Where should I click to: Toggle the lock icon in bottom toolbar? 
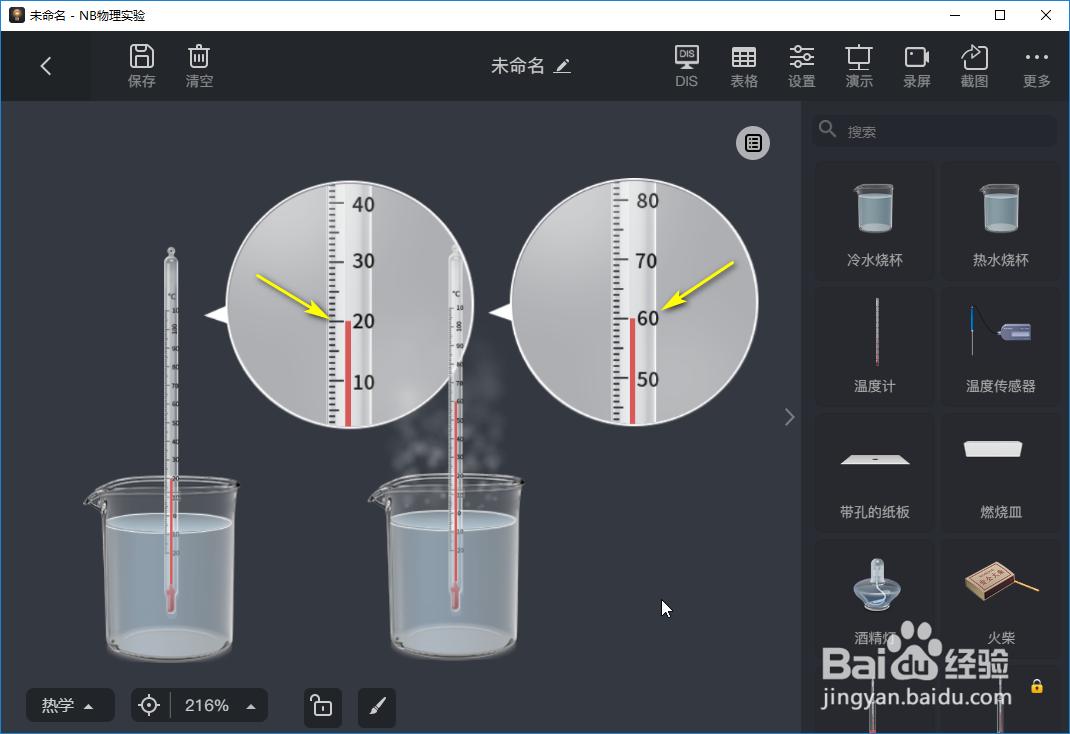[x=322, y=706]
